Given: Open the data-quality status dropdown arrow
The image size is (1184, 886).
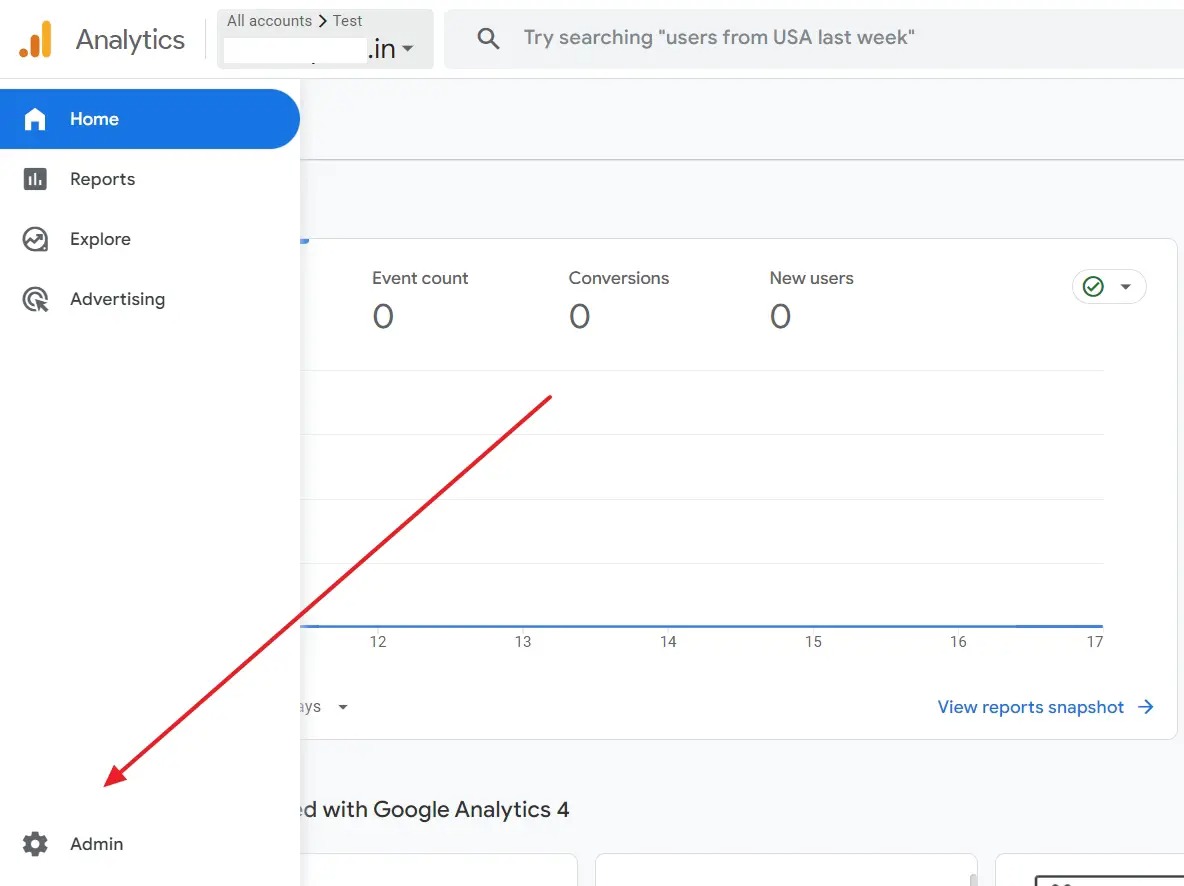Looking at the screenshot, I should (x=1124, y=286).
